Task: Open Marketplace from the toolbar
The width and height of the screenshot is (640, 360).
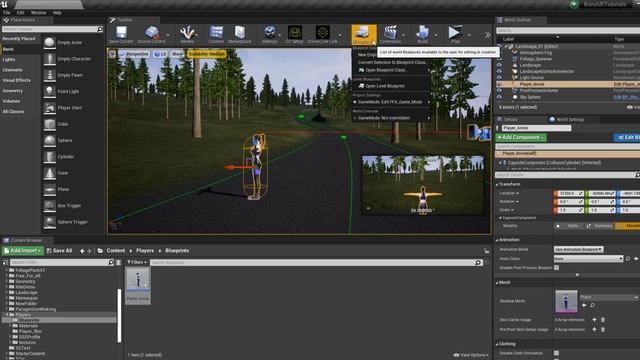Action: point(240,34)
